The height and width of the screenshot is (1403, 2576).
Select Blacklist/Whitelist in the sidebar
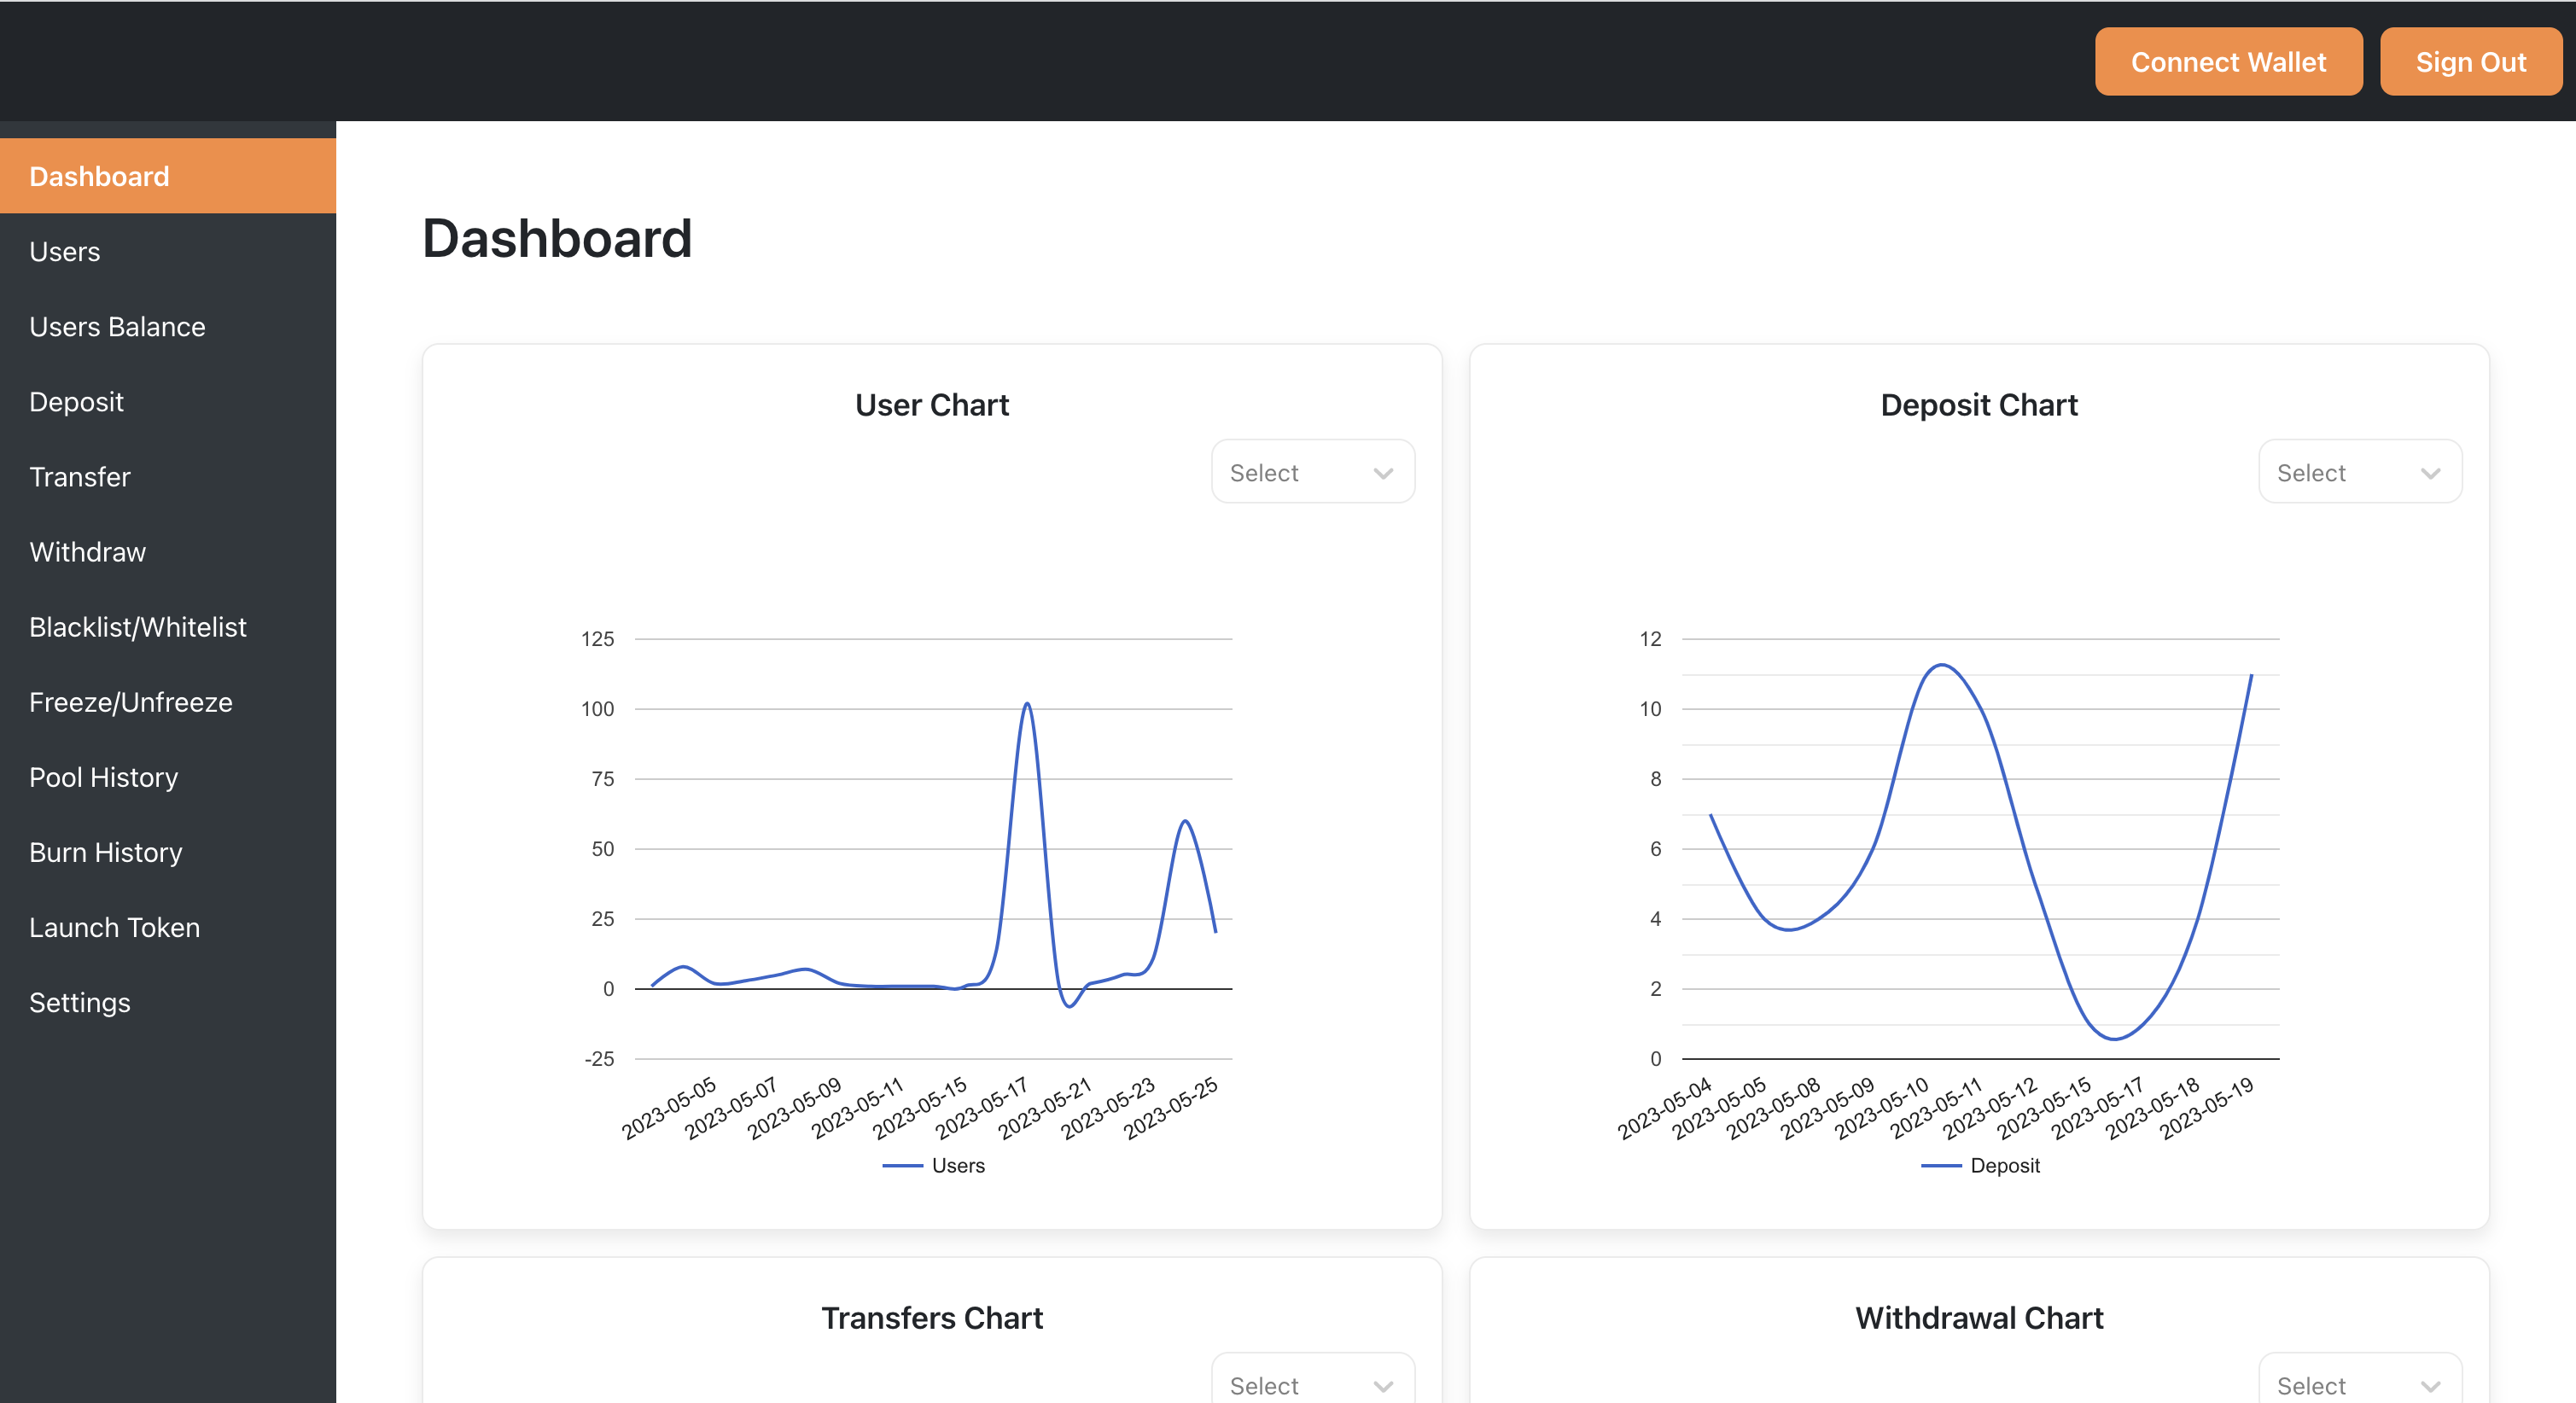[138, 627]
